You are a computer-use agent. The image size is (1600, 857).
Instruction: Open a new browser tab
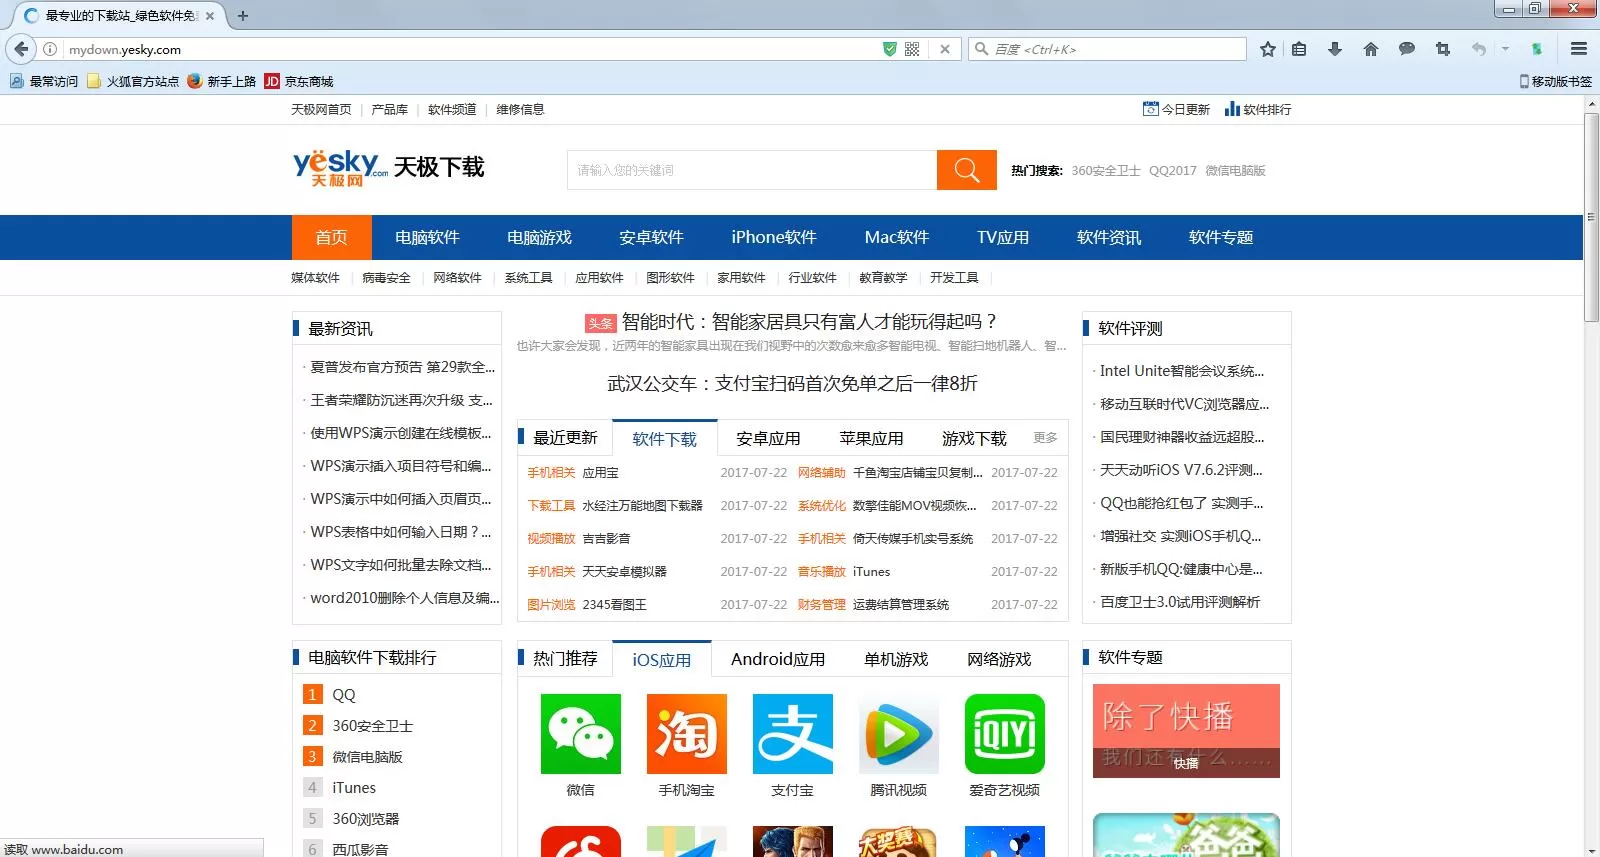tap(243, 16)
